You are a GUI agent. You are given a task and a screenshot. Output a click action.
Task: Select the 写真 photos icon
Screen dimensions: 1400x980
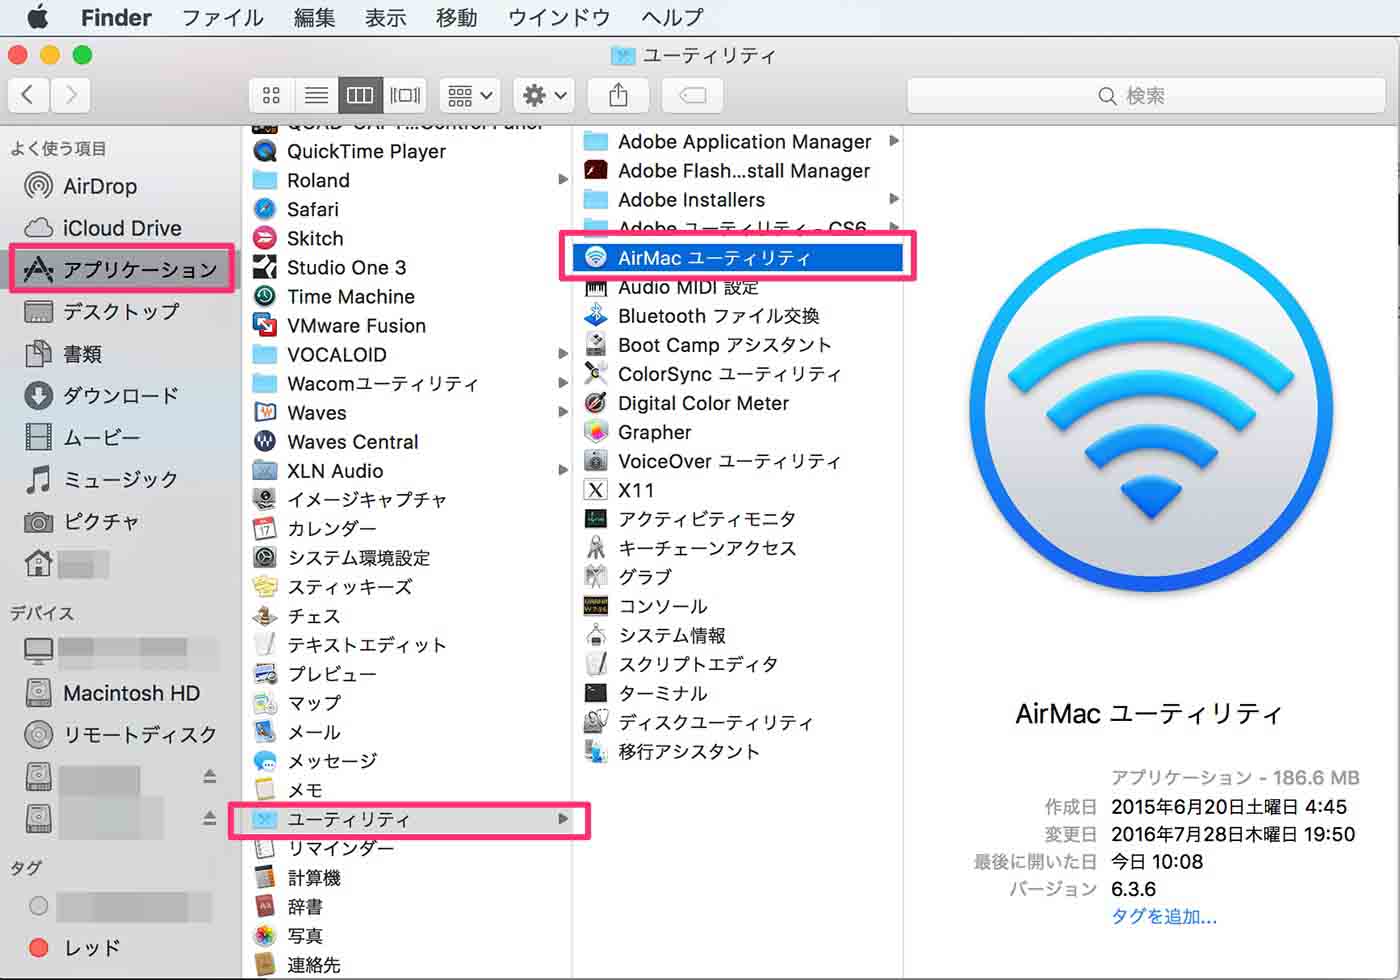pyautogui.click(x=265, y=935)
